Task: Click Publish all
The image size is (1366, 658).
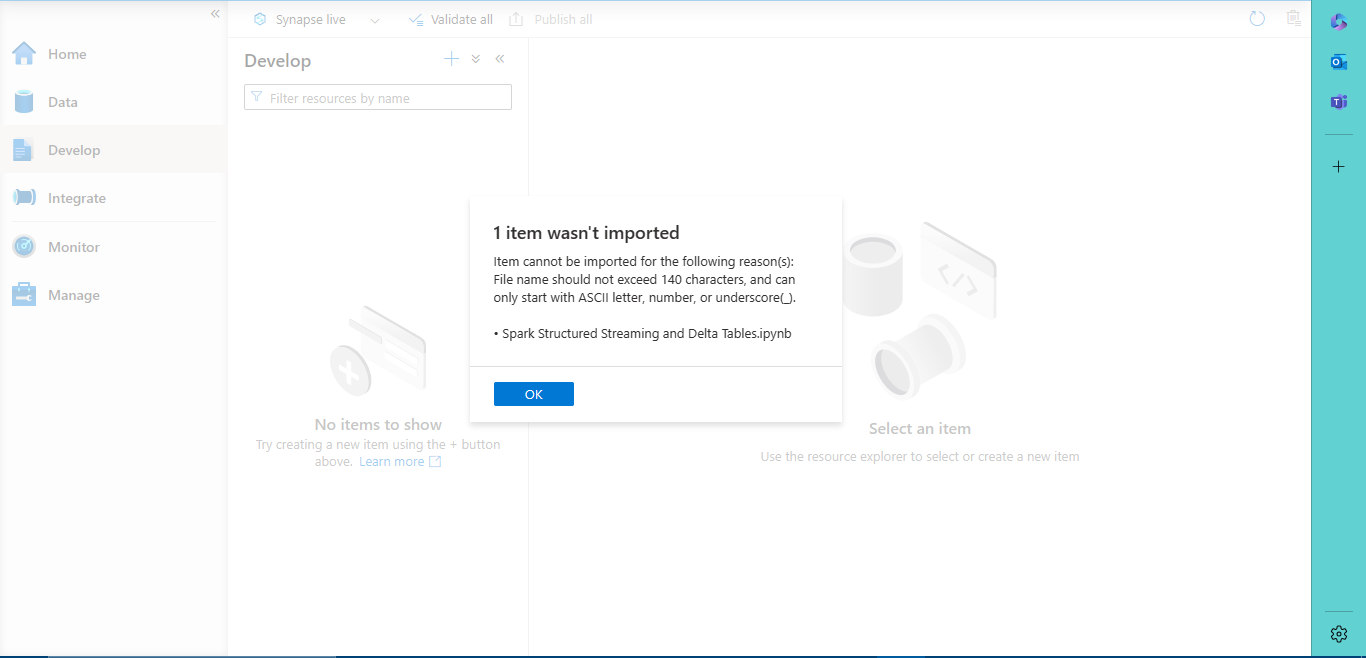Action: tap(551, 19)
